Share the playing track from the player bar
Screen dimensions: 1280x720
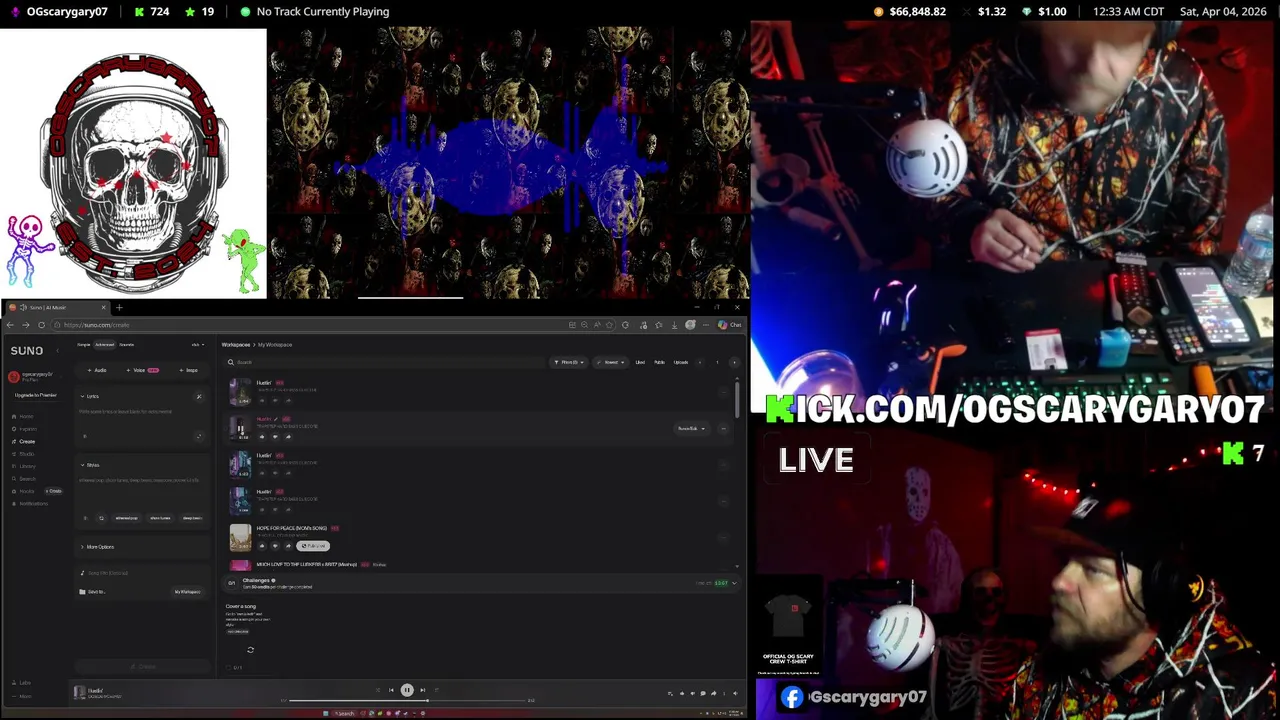tap(714, 693)
